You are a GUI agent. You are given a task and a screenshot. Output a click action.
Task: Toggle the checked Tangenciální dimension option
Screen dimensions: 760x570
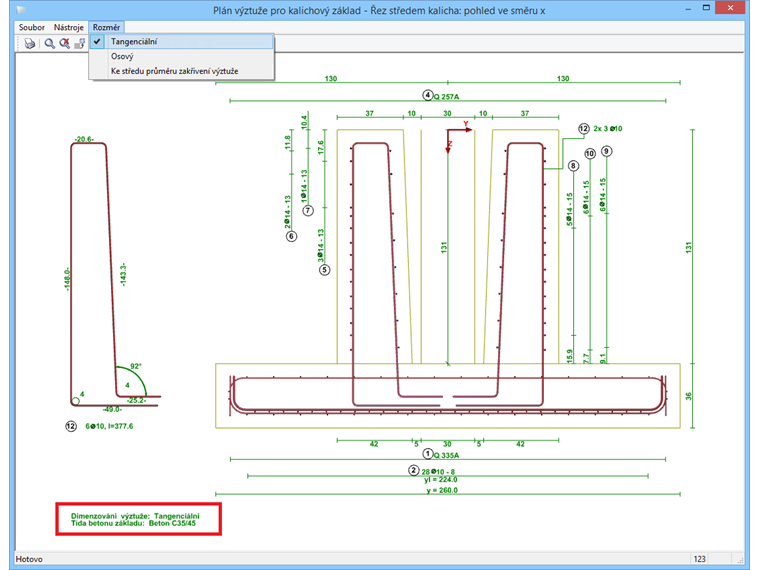click(x=182, y=42)
